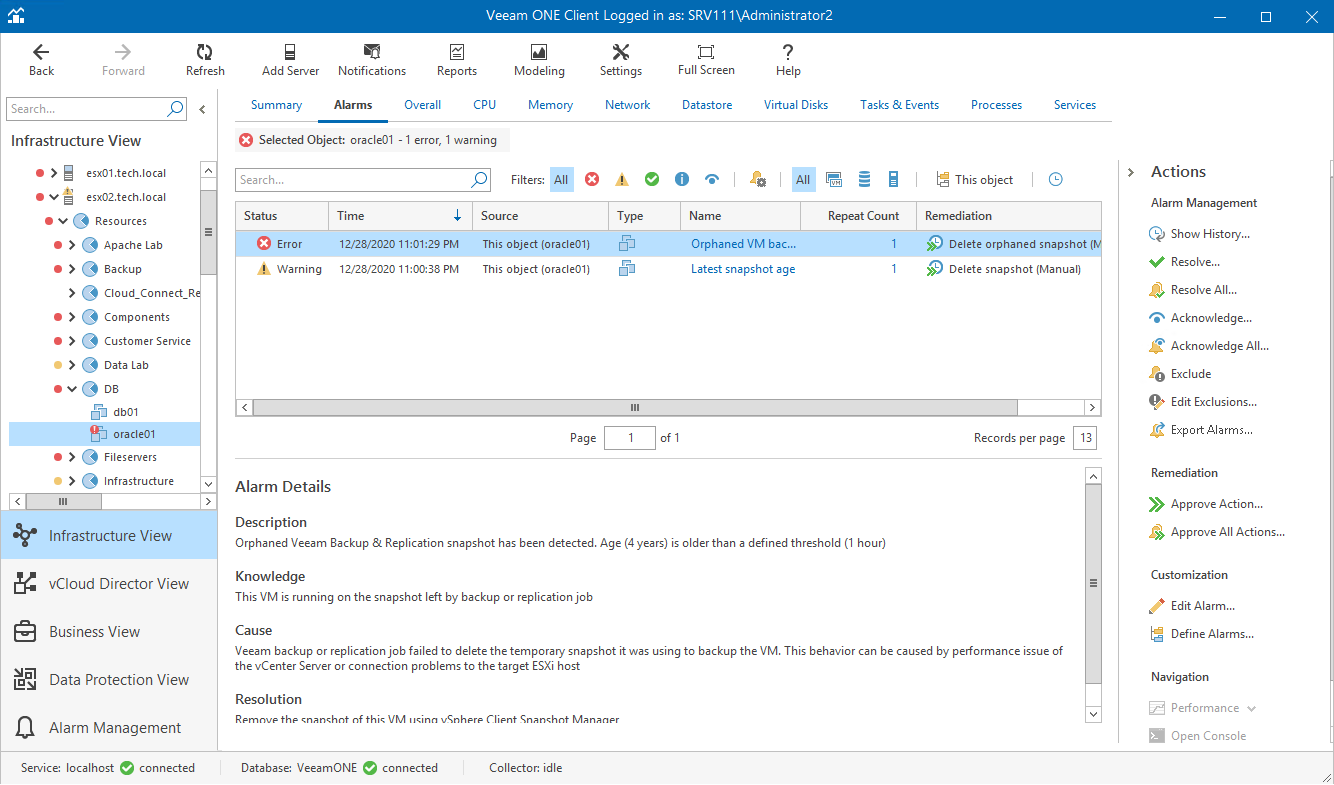This screenshot has height=785, width=1334.
Task: Expand the Customer Service resource pool
Action: [72, 341]
